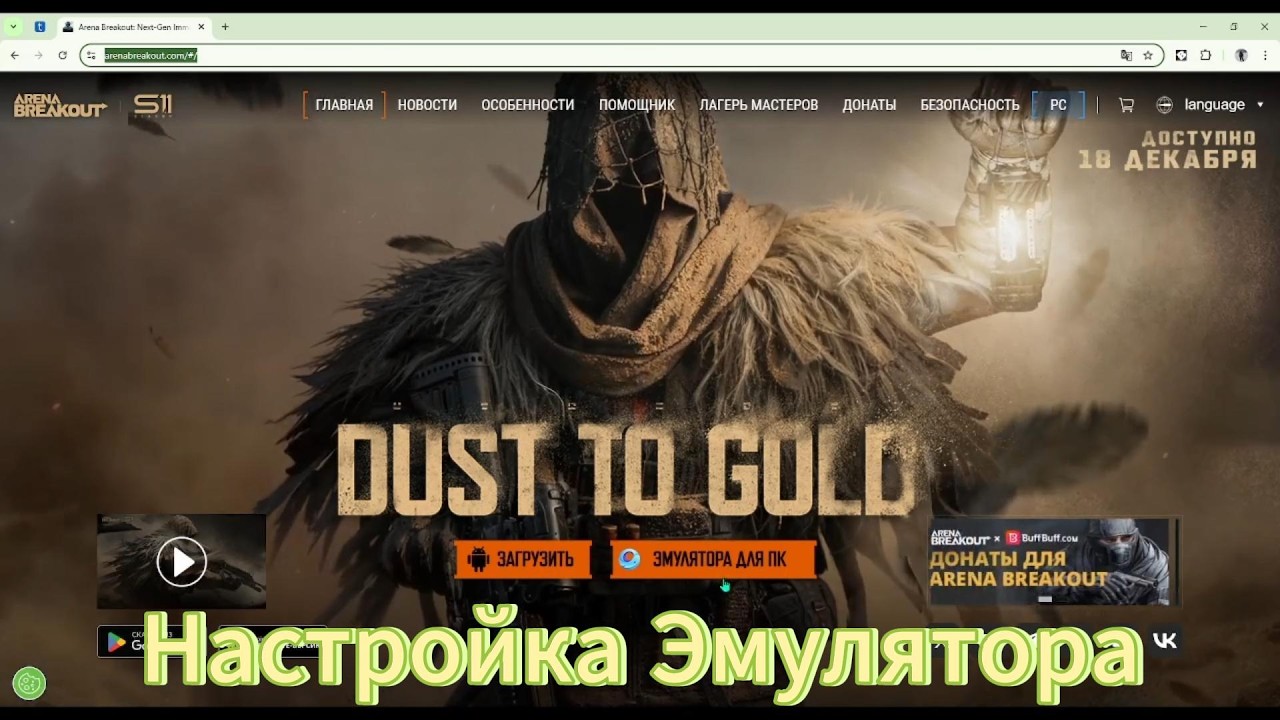Play the trailer video thumbnail
This screenshot has height=720, width=1280.
181,561
